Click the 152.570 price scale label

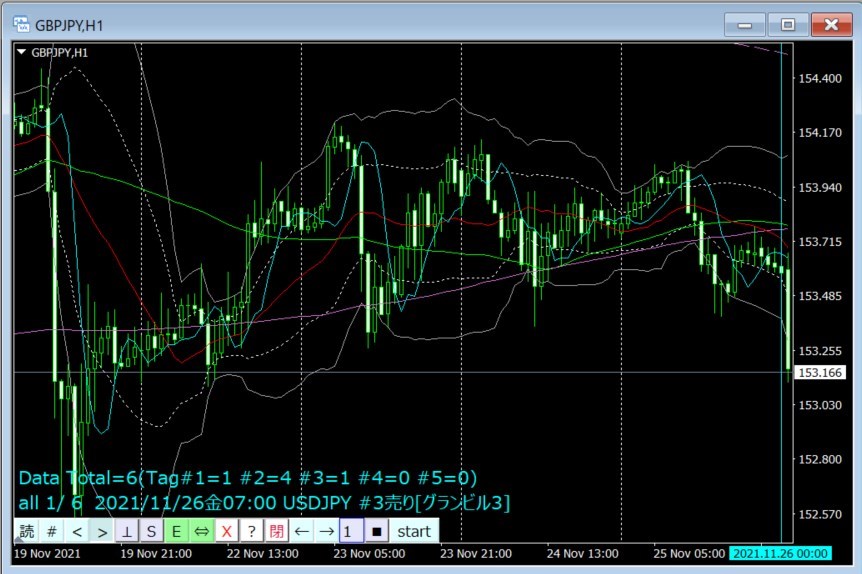coord(820,514)
